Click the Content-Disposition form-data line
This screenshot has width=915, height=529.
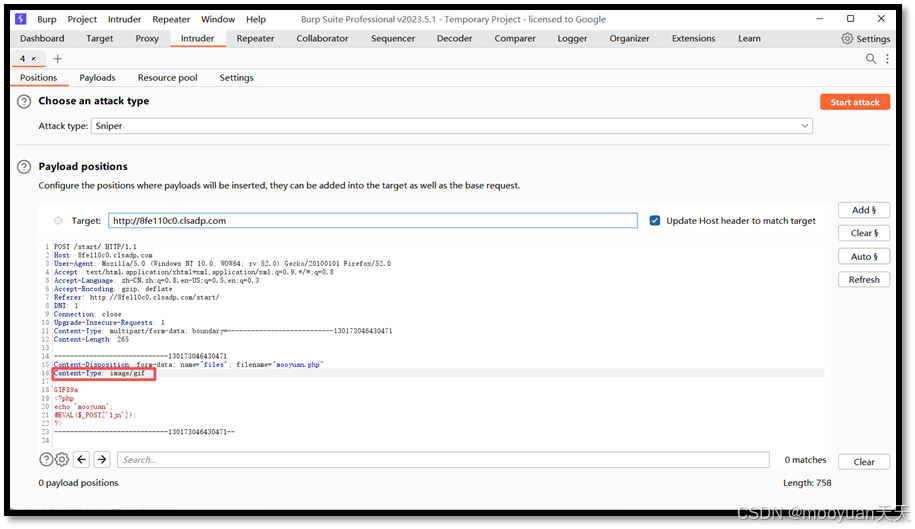[x=188, y=365]
